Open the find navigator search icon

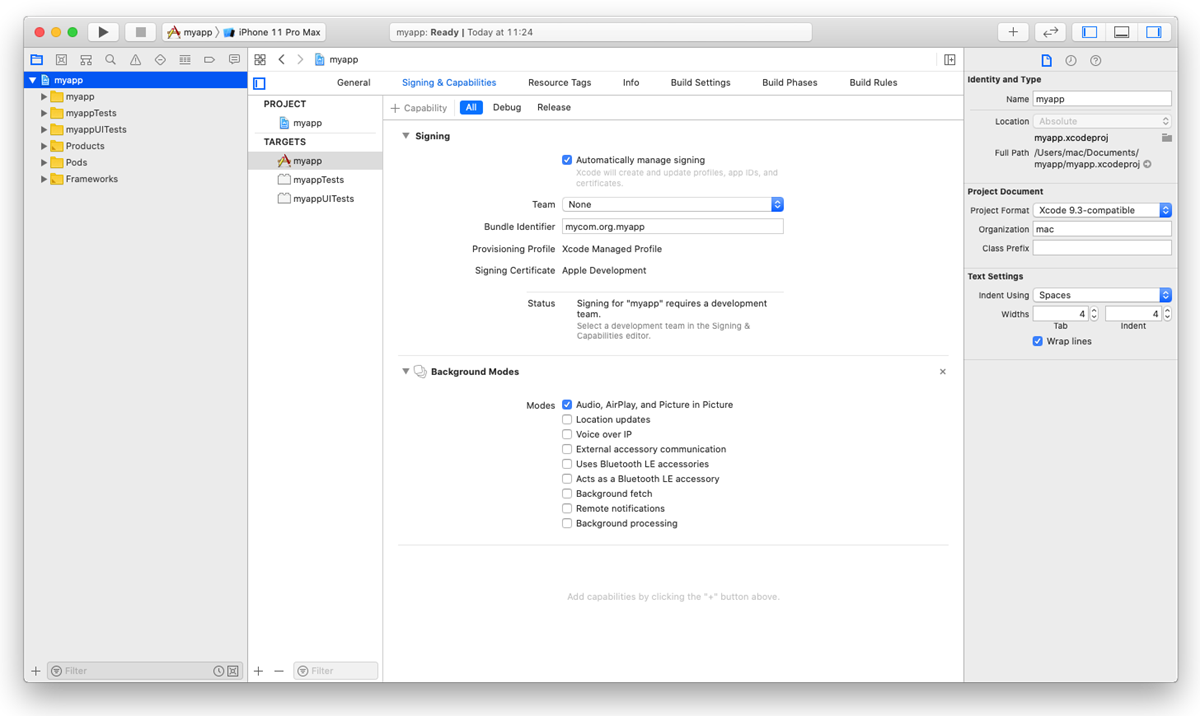coord(110,60)
